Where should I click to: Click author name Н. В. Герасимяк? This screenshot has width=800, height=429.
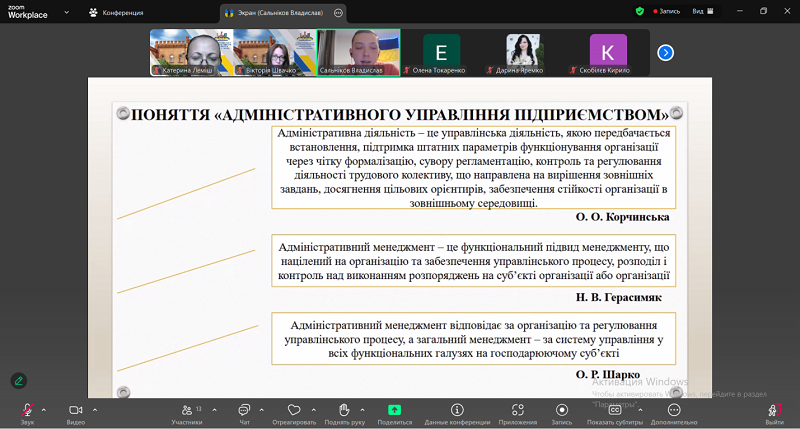pos(618,297)
